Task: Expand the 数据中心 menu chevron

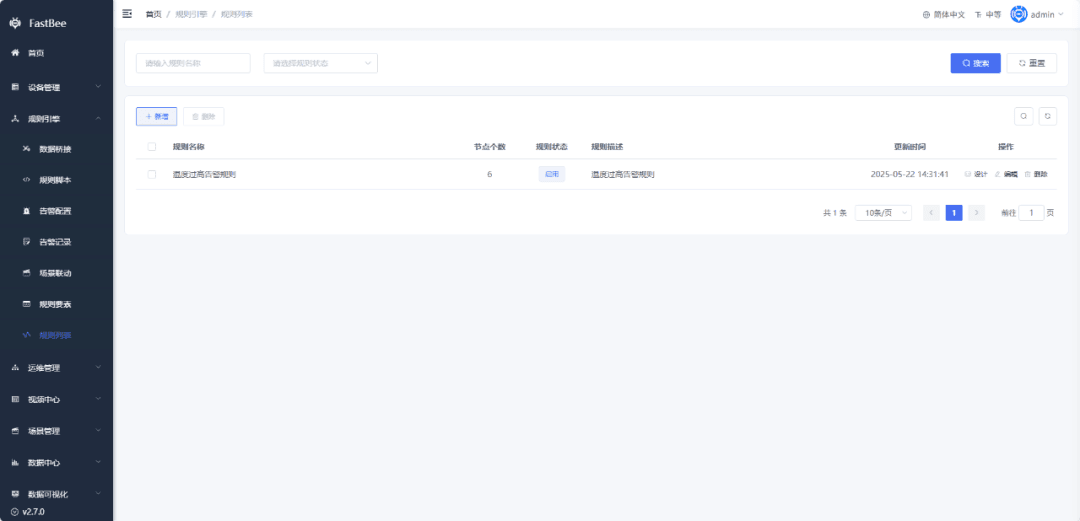Action: point(98,462)
